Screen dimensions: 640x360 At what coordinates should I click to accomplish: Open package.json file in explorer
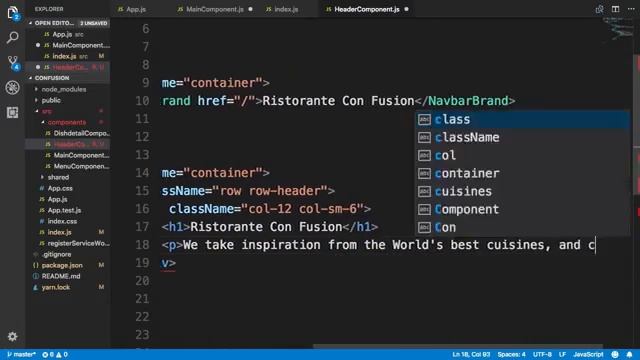(x=68, y=265)
